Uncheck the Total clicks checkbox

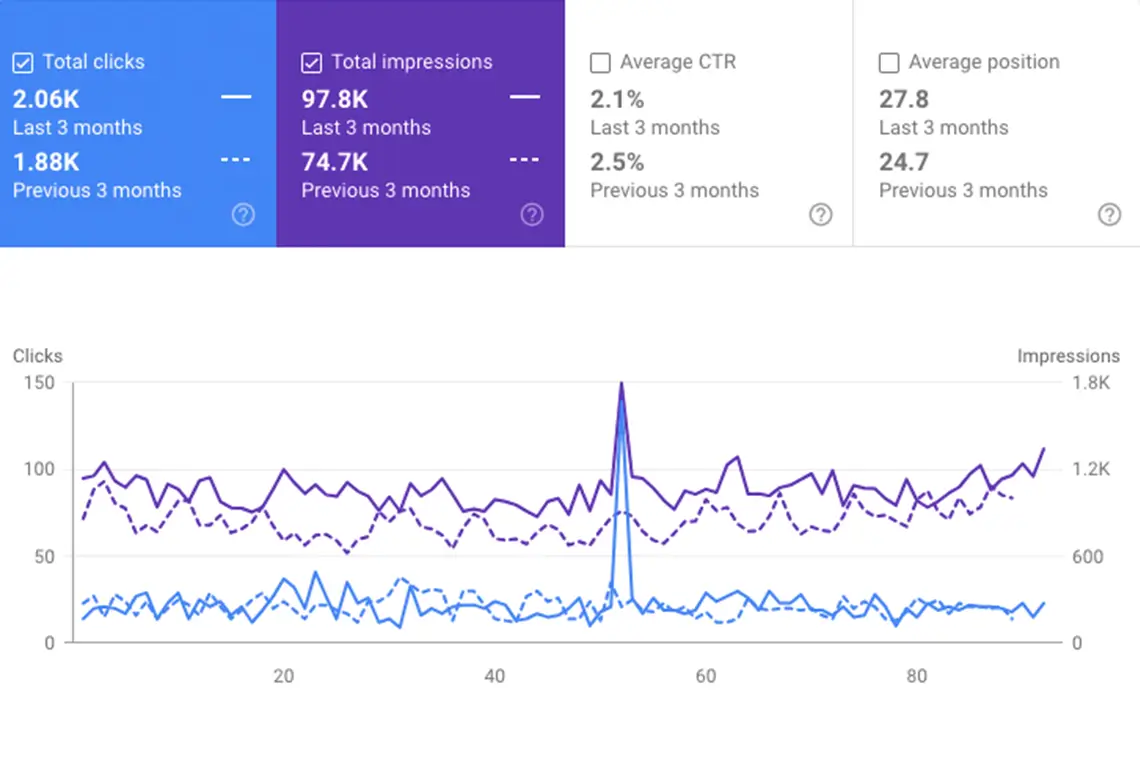[x=23, y=63]
